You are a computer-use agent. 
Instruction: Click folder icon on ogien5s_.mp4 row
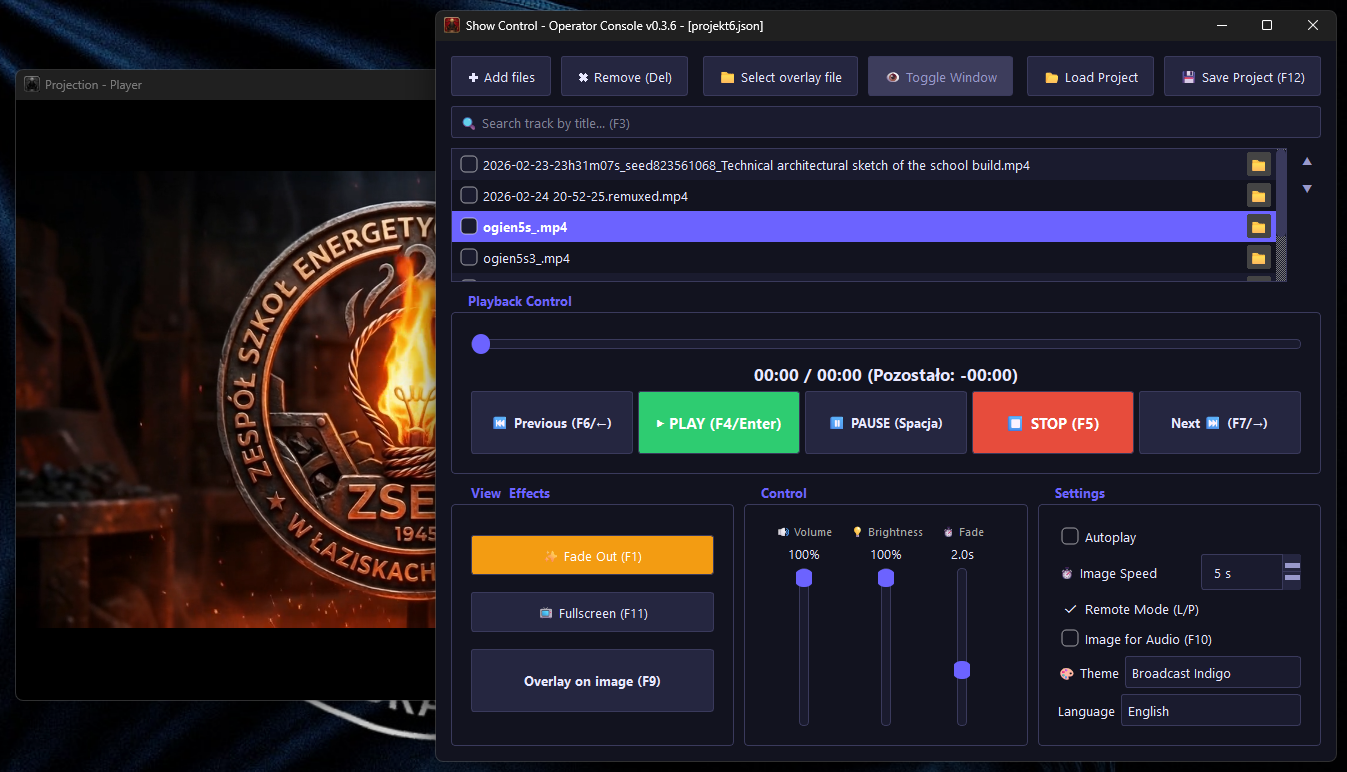(x=1259, y=227)
